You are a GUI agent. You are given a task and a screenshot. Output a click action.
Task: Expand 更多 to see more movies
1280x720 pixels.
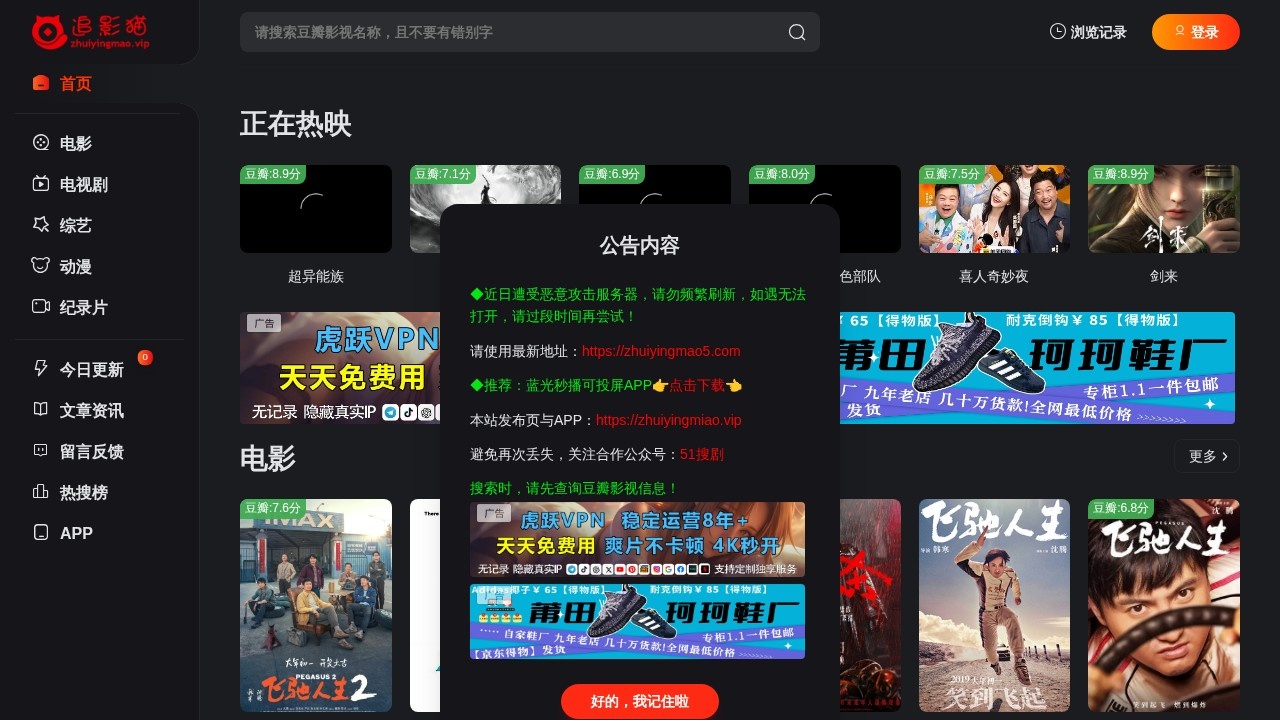(1205, 456)
